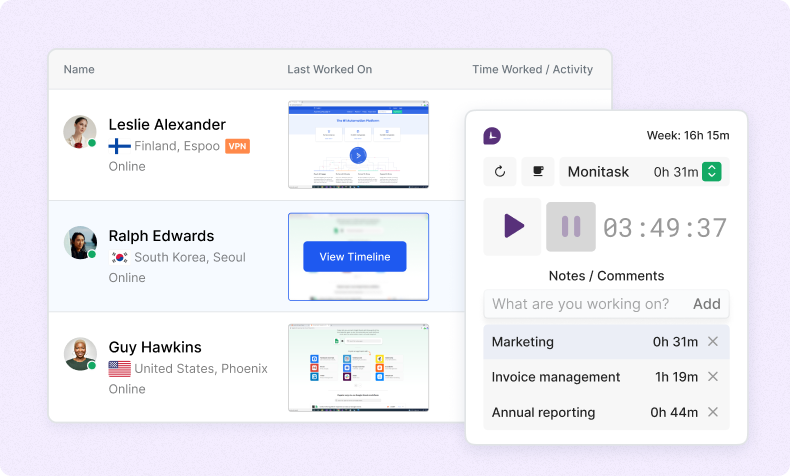Click the Finland flag icon
Viewport: 790px width, 476px height.
(119, 146)
